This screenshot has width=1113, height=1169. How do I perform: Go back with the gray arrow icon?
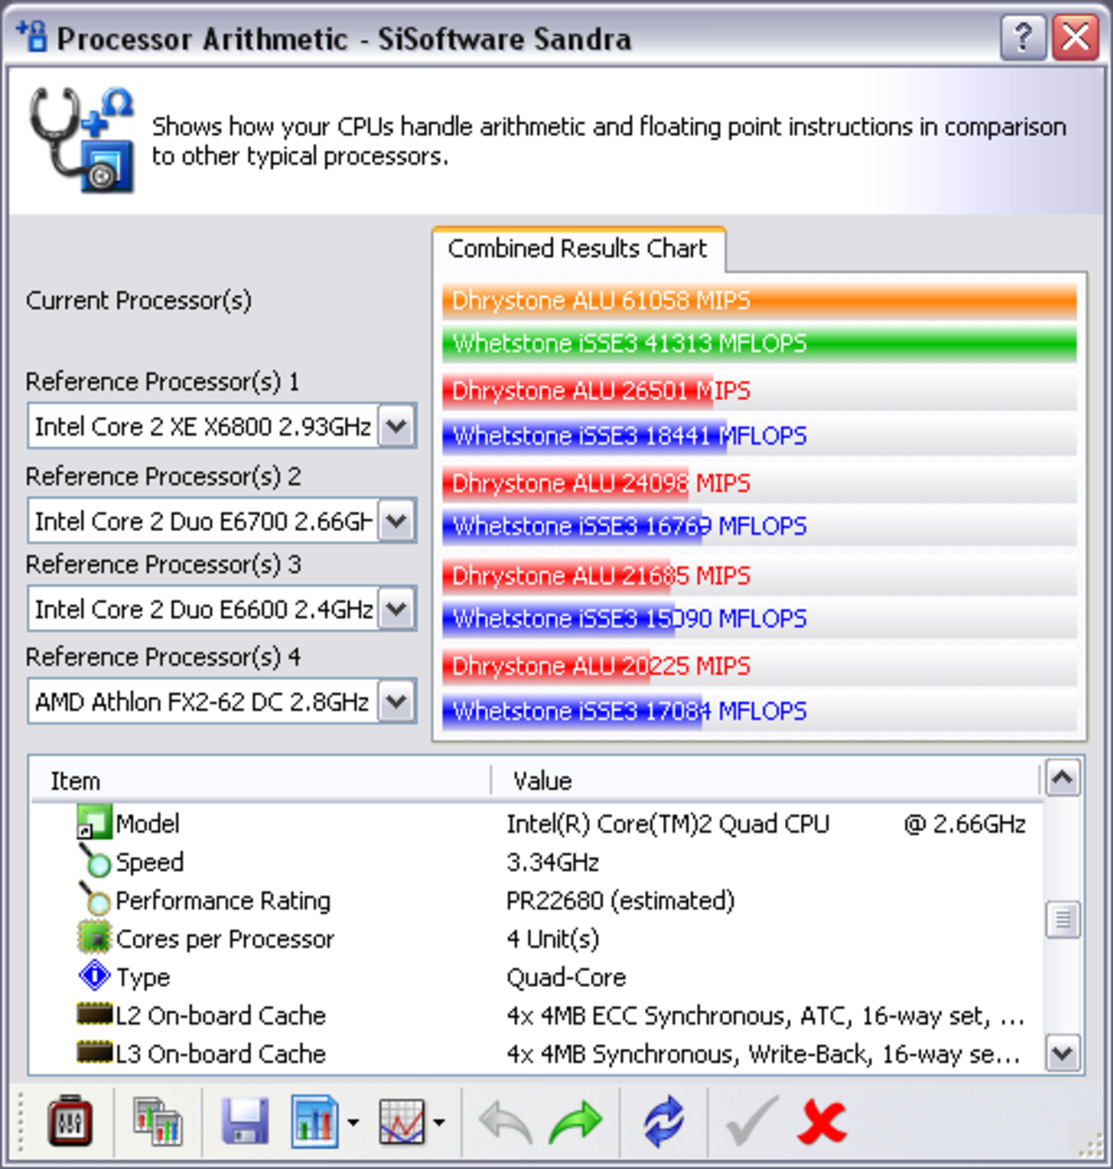[505, 1122]
